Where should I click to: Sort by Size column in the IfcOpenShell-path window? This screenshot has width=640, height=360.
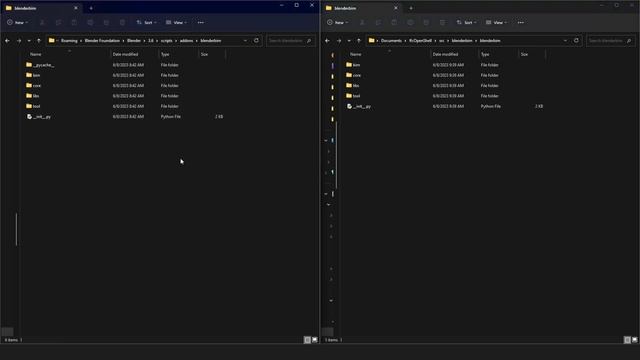tap(524, 54)
